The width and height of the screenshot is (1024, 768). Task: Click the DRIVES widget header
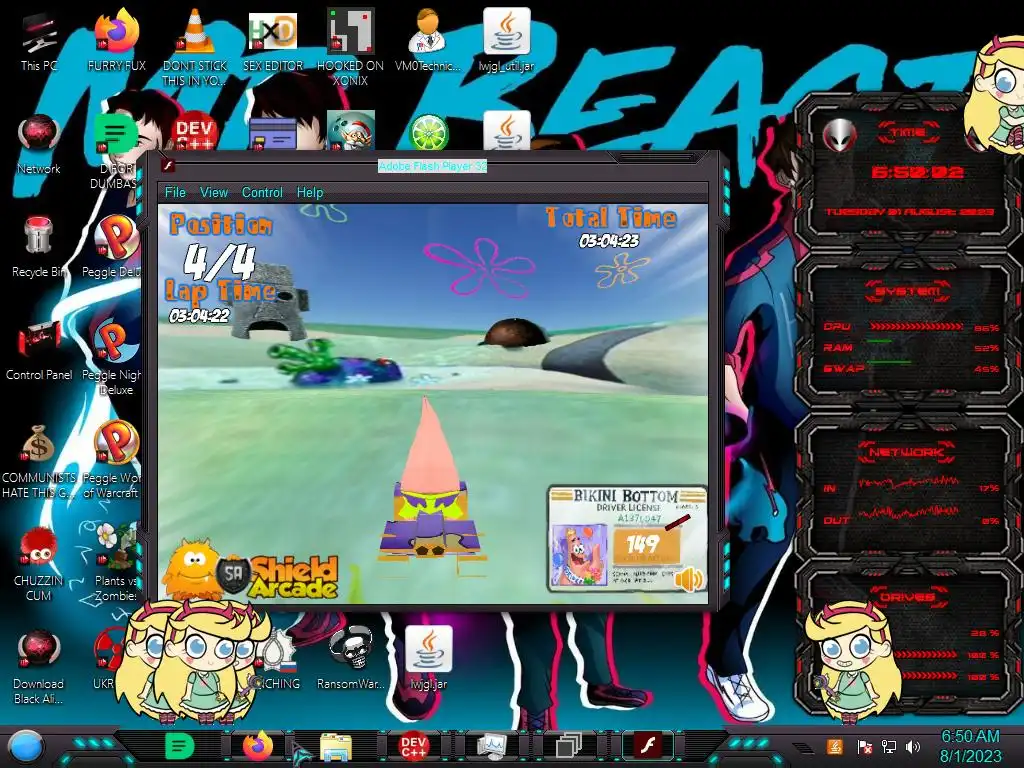pos(907,597)
